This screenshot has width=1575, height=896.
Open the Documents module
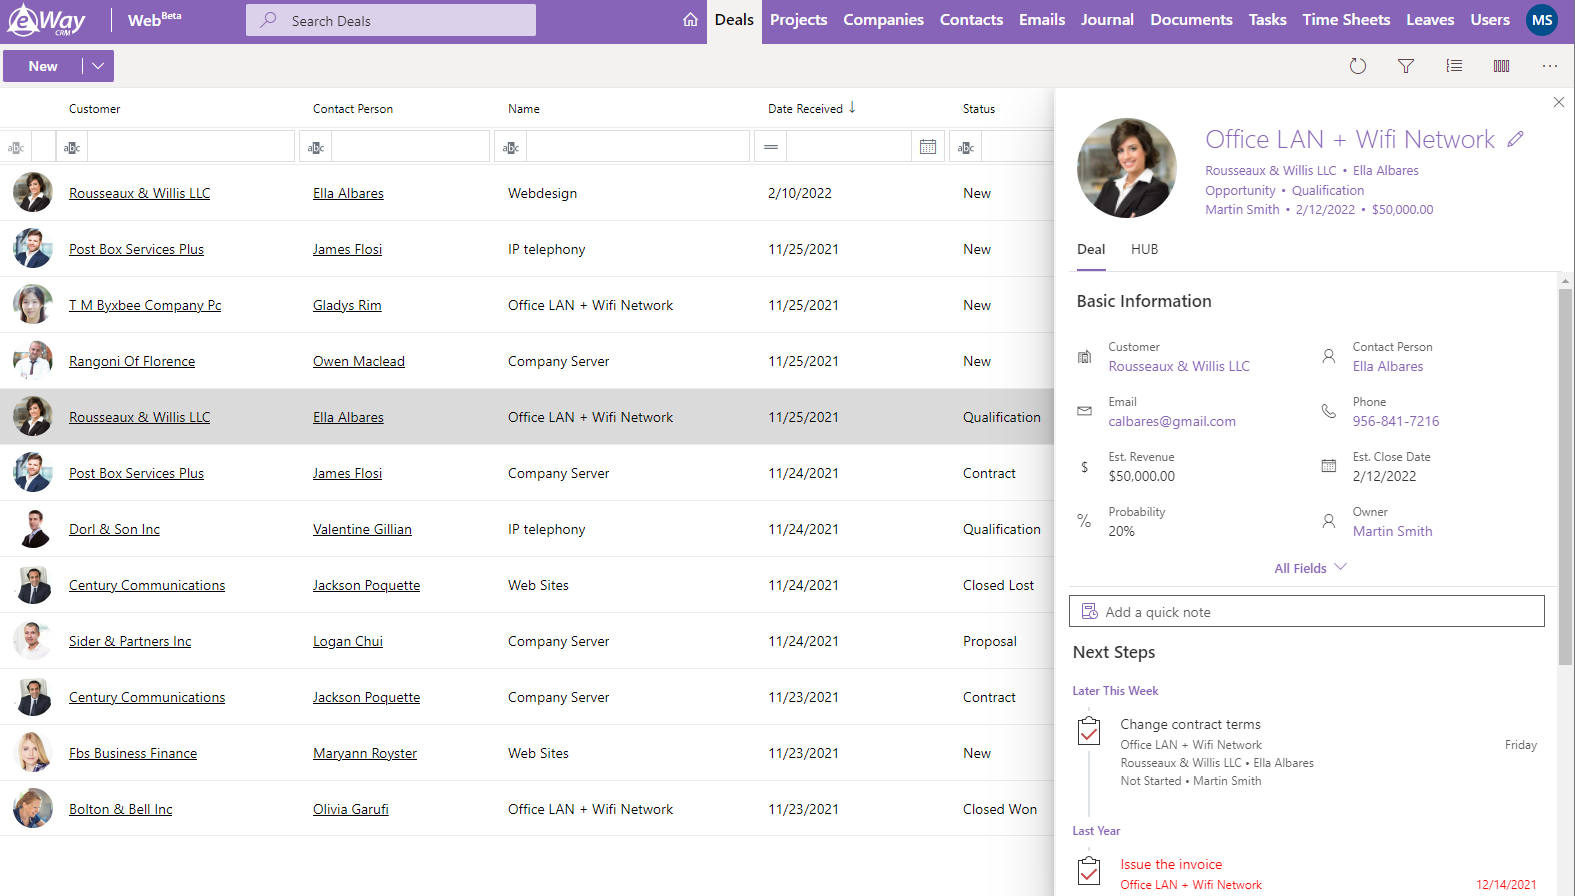click(x=1191, y=20)
